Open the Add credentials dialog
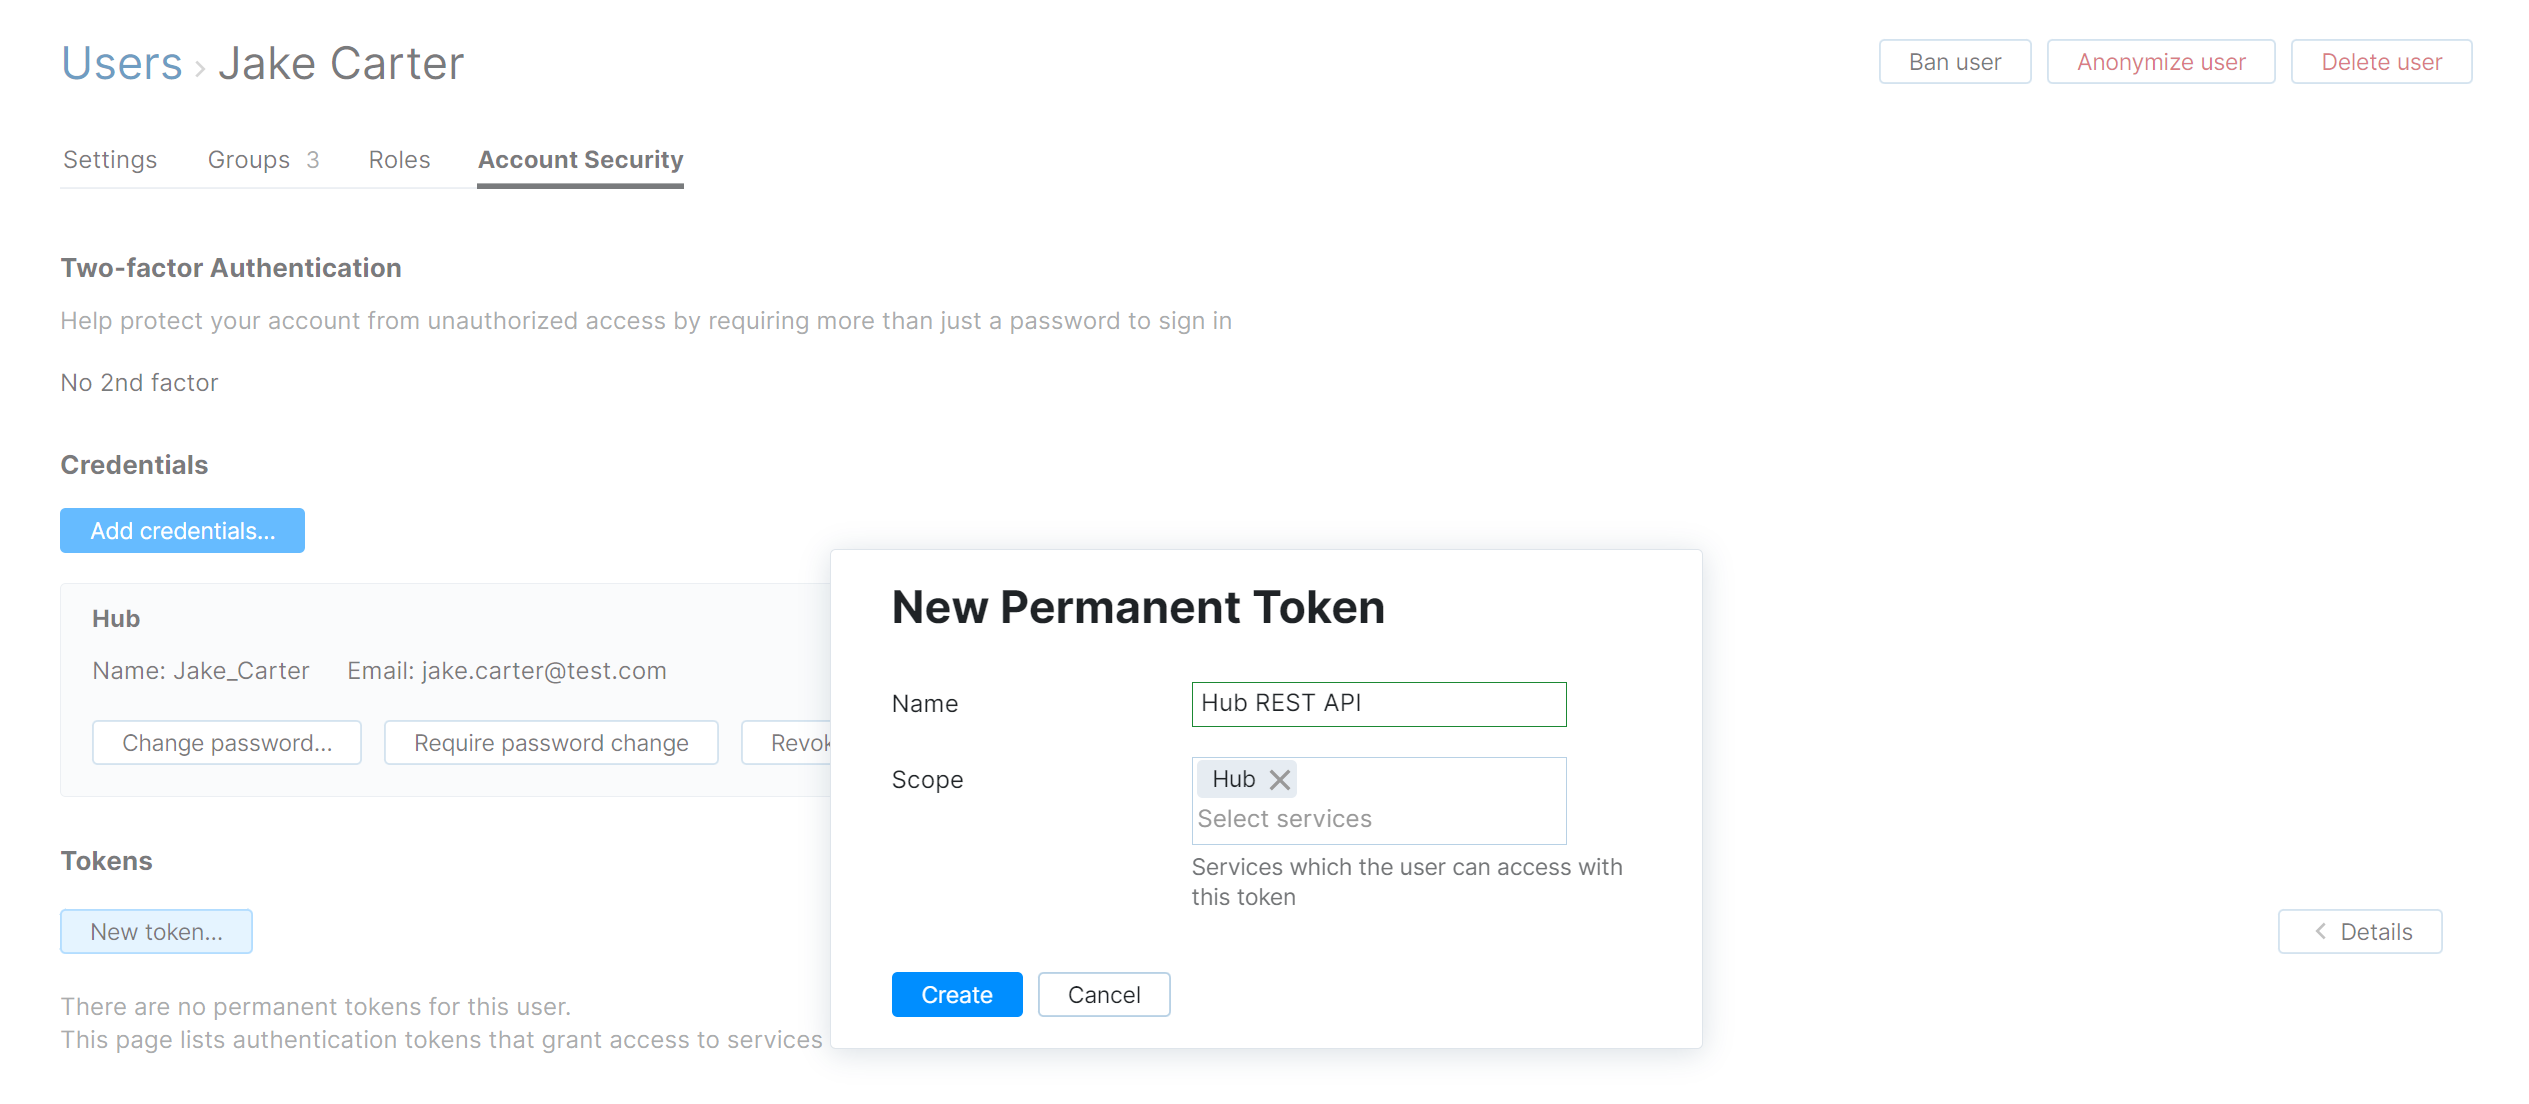This screenshot has height=1104, width=2529. tap(182, 530)
